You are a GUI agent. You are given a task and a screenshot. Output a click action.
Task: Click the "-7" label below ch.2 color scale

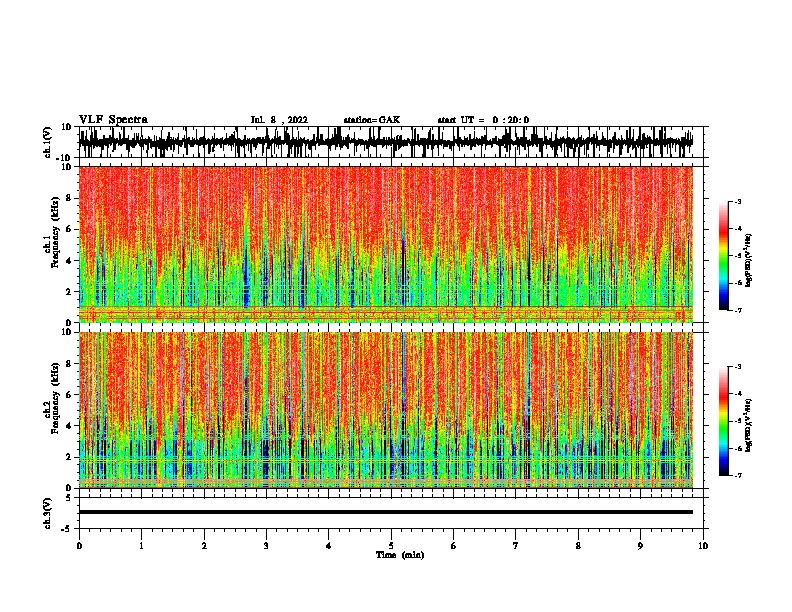(737, 475)
